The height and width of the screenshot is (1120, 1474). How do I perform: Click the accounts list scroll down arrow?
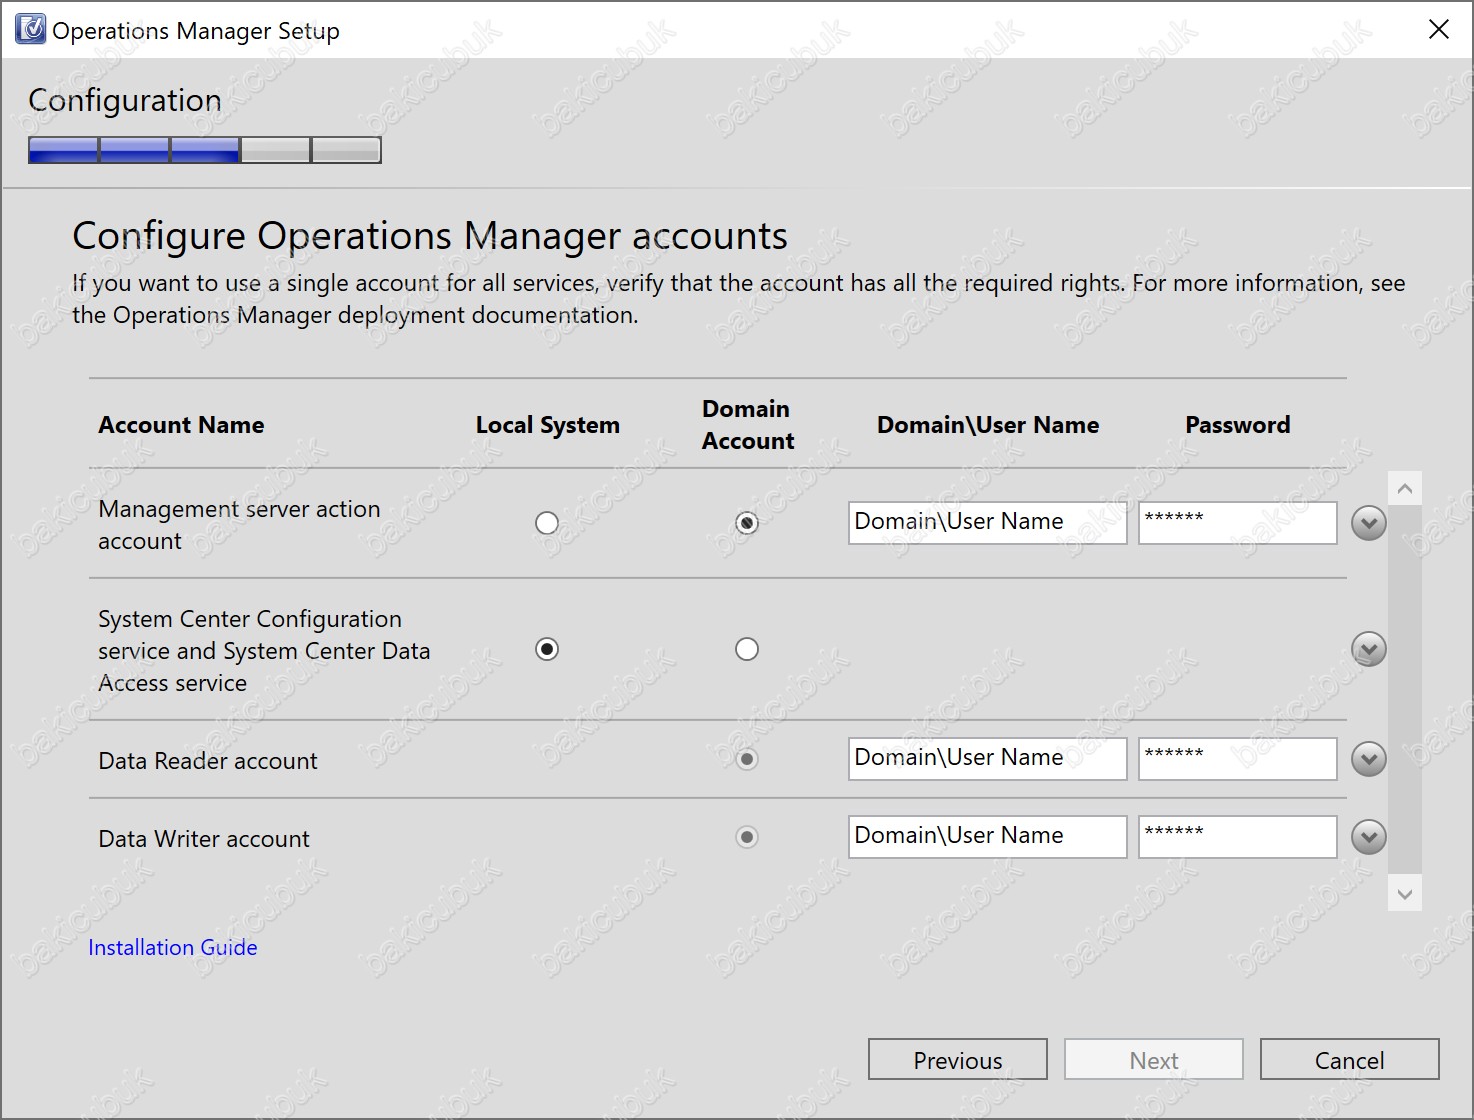(1405, 894)
